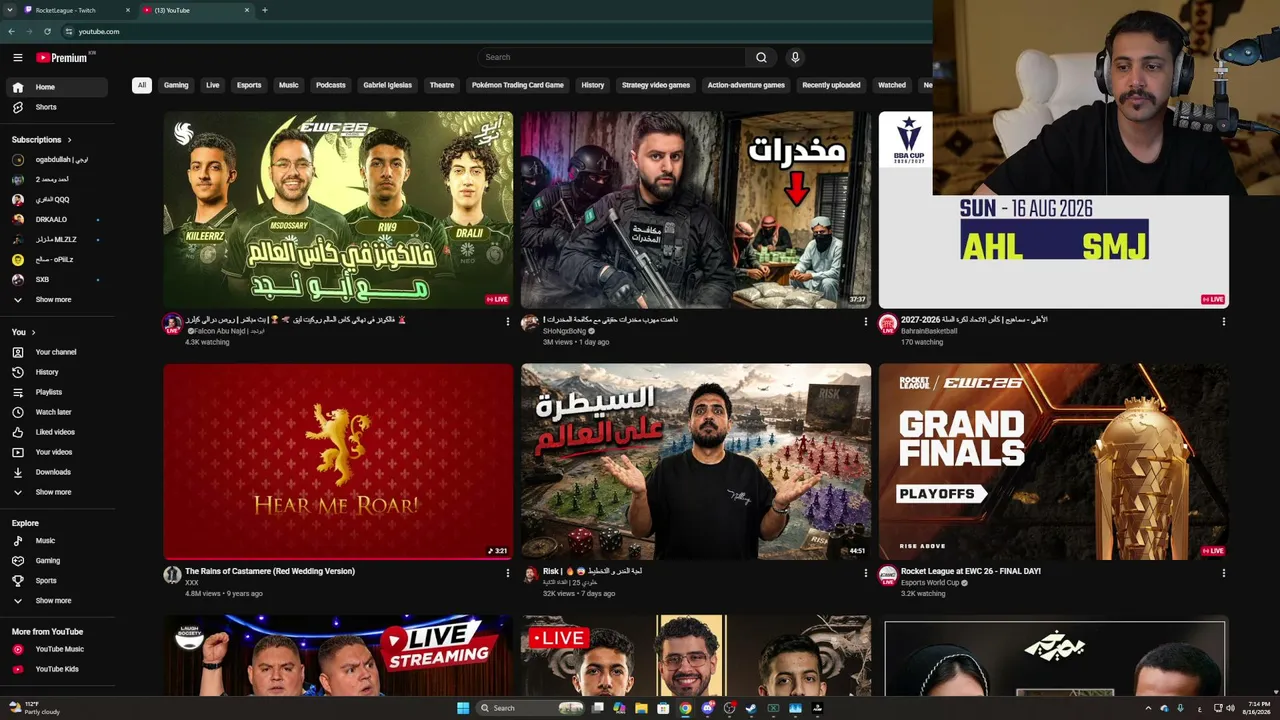Open Your channel in the sidebar
This screenshot has height=720, width=1280.
click(56, 352)
